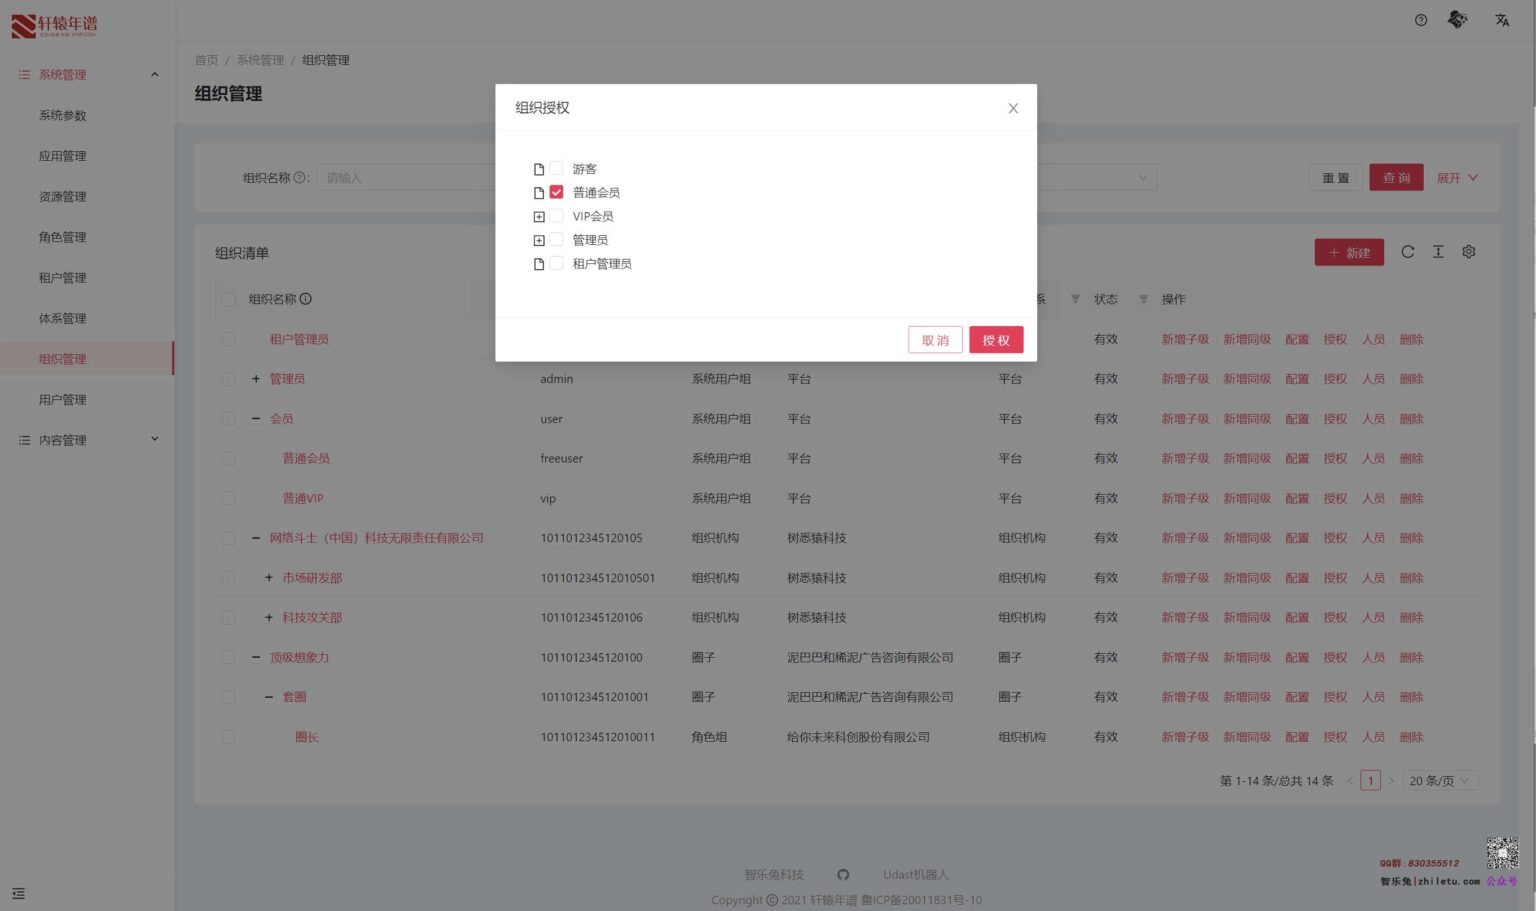Click the 智乐兔科技 footer link

[x=774, y=875]
